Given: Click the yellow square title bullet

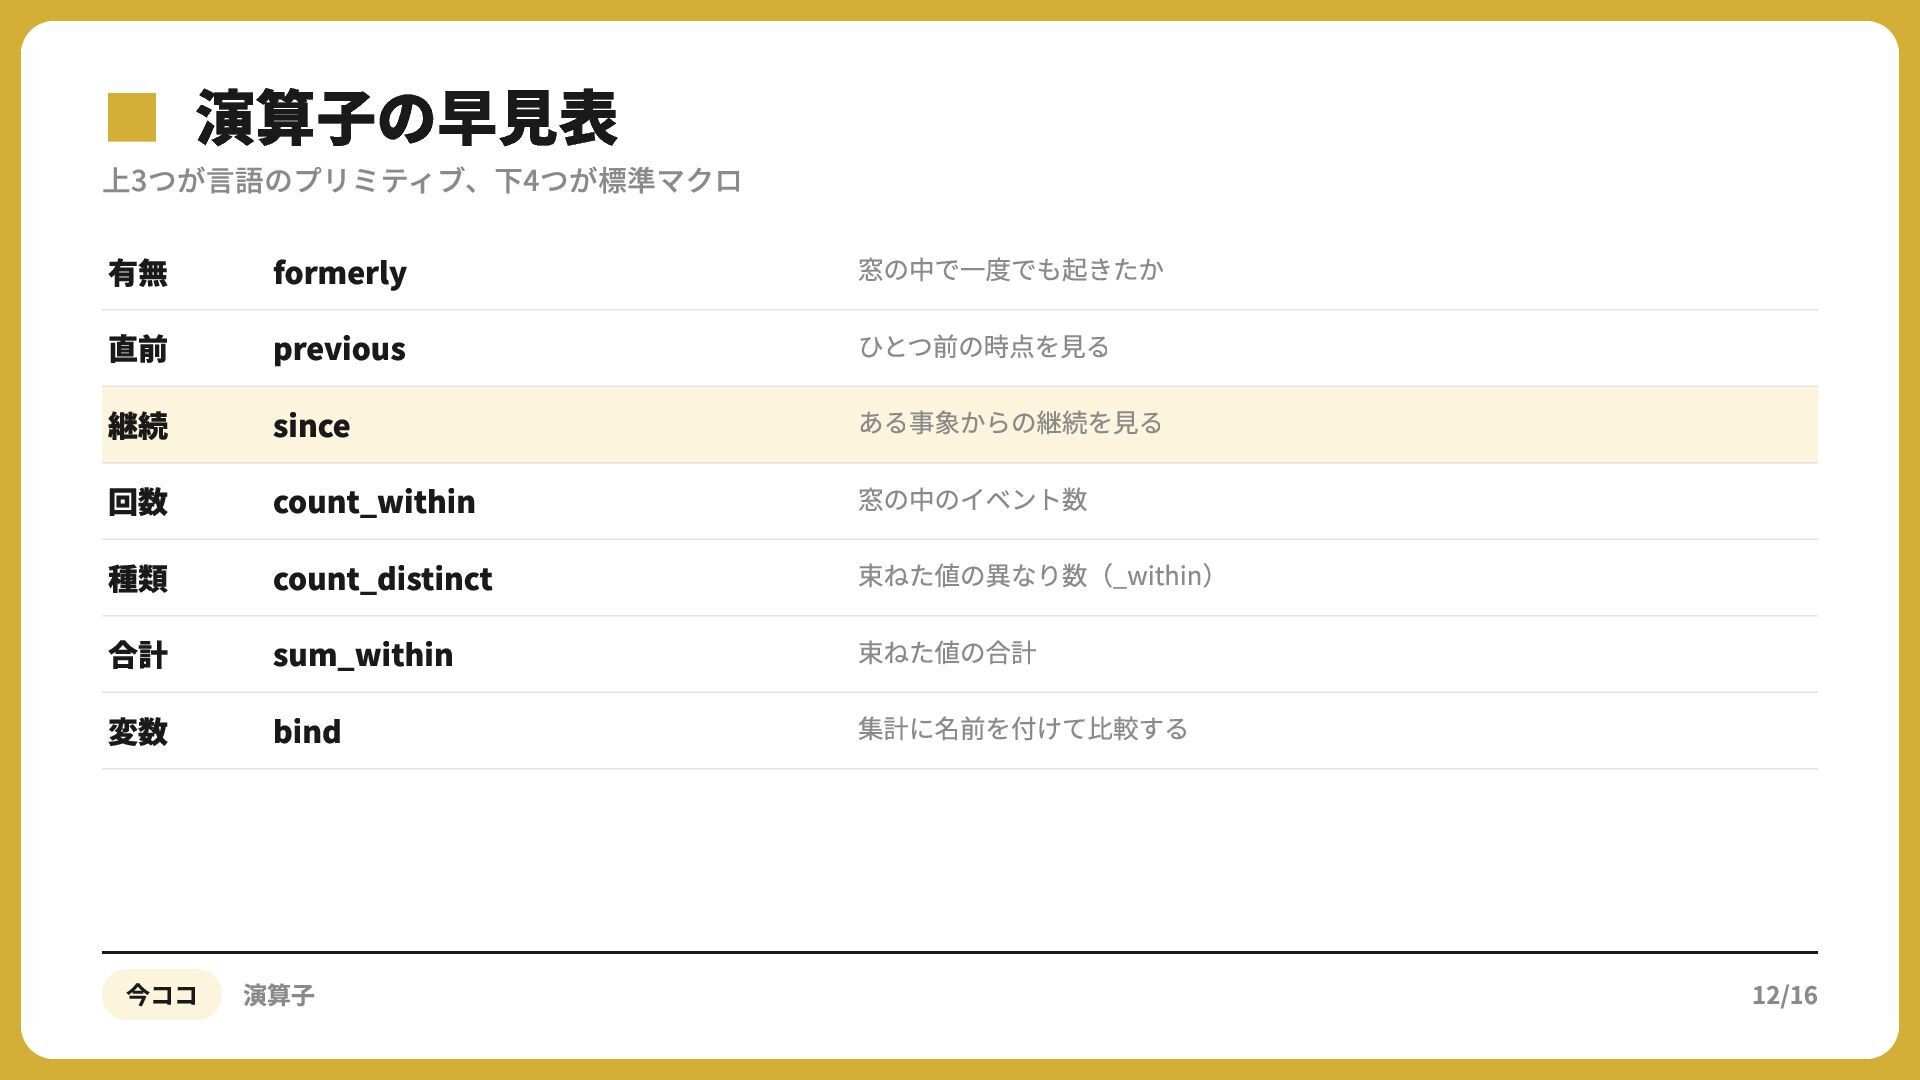Looking at the screenshot, I should [x=132, y=117].
